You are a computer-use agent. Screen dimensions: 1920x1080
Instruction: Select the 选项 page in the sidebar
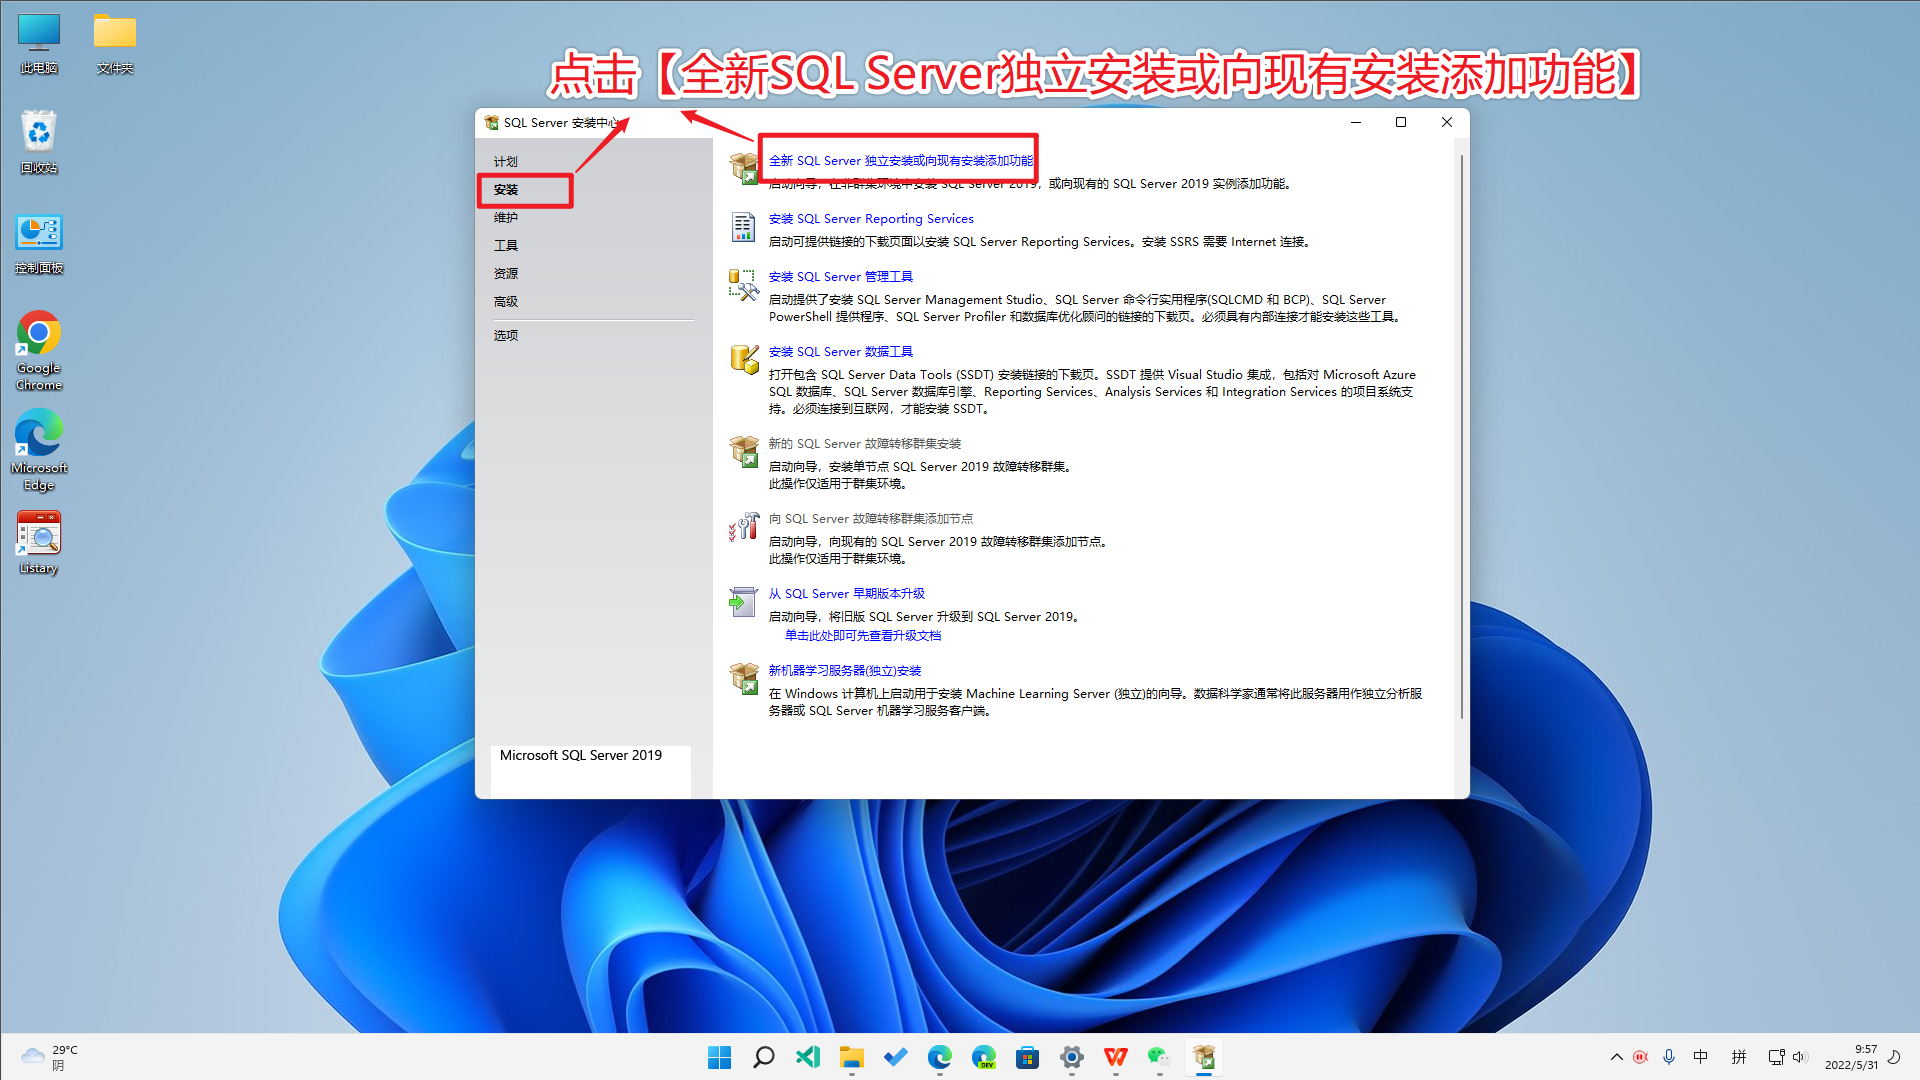(x=505, y=335)
